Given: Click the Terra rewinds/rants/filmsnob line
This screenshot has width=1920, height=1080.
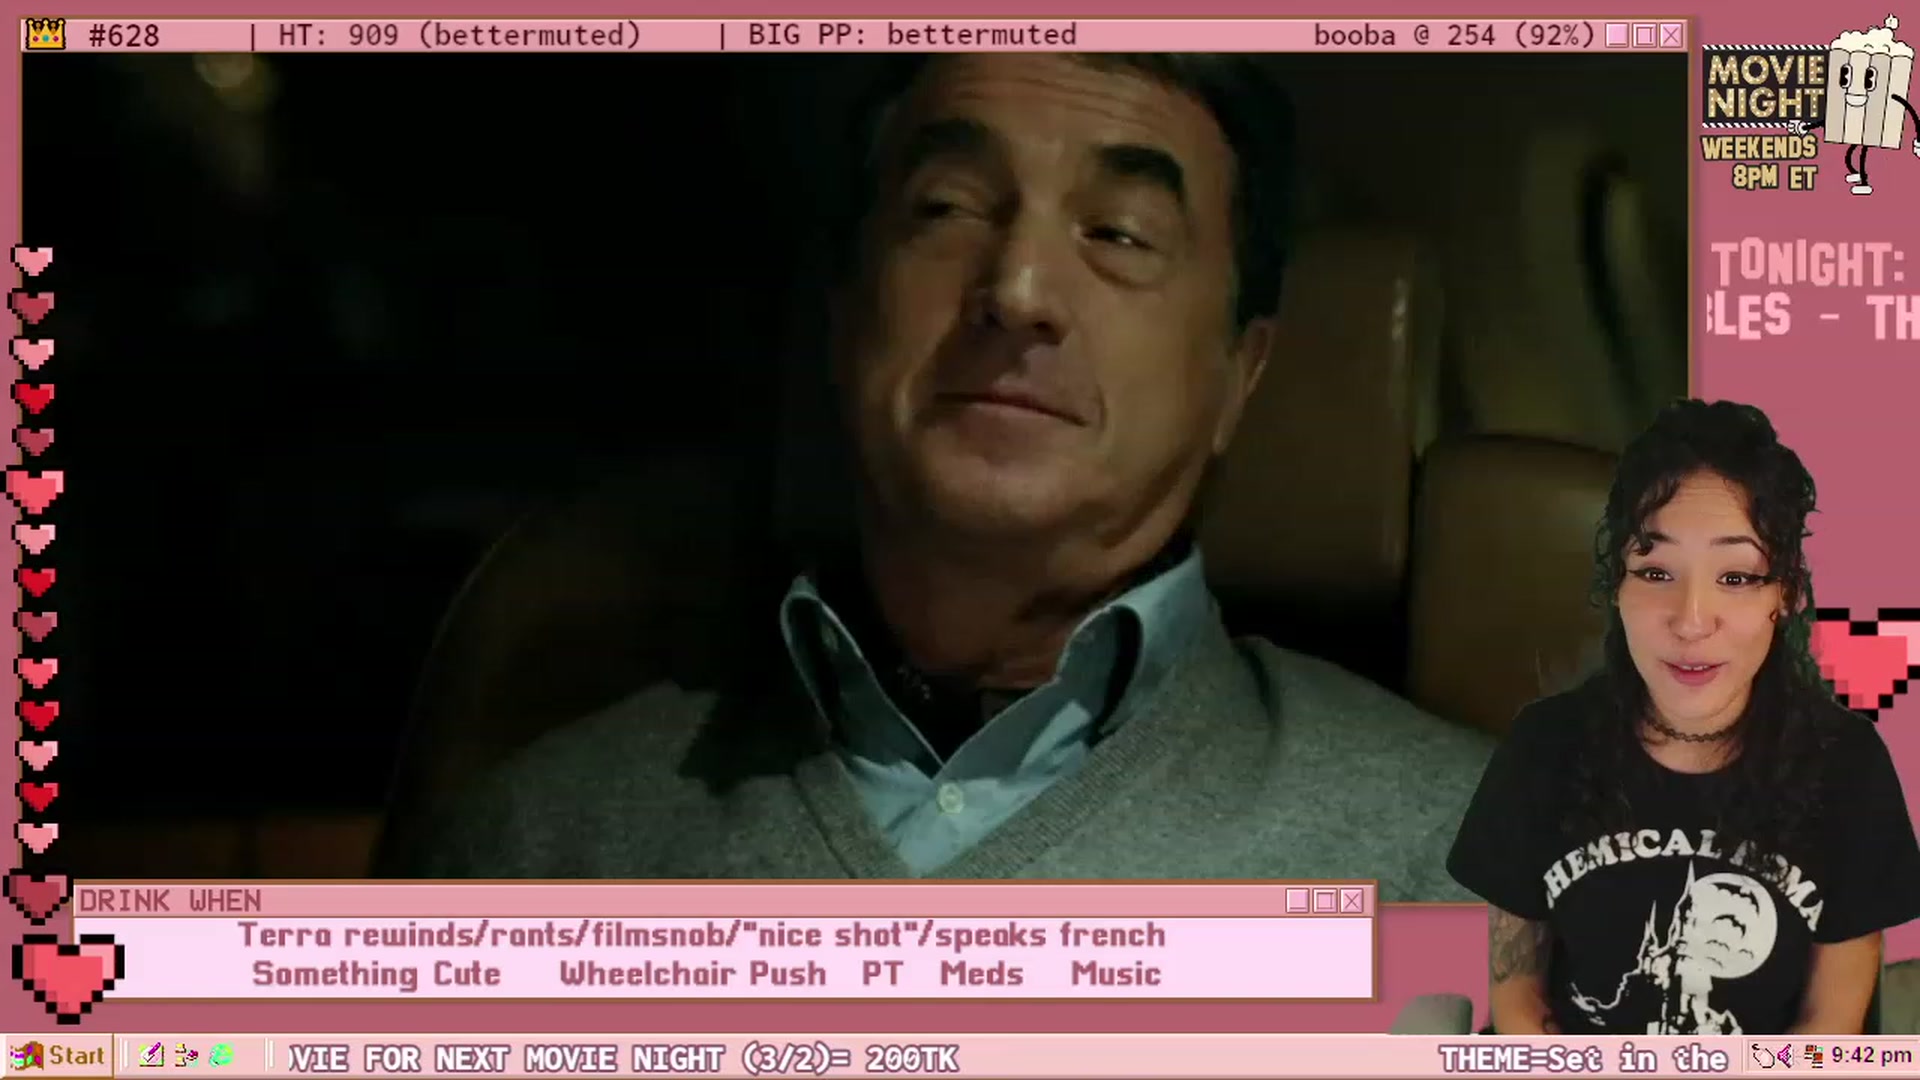Looking at the screenshot, I should pos(702,935).
